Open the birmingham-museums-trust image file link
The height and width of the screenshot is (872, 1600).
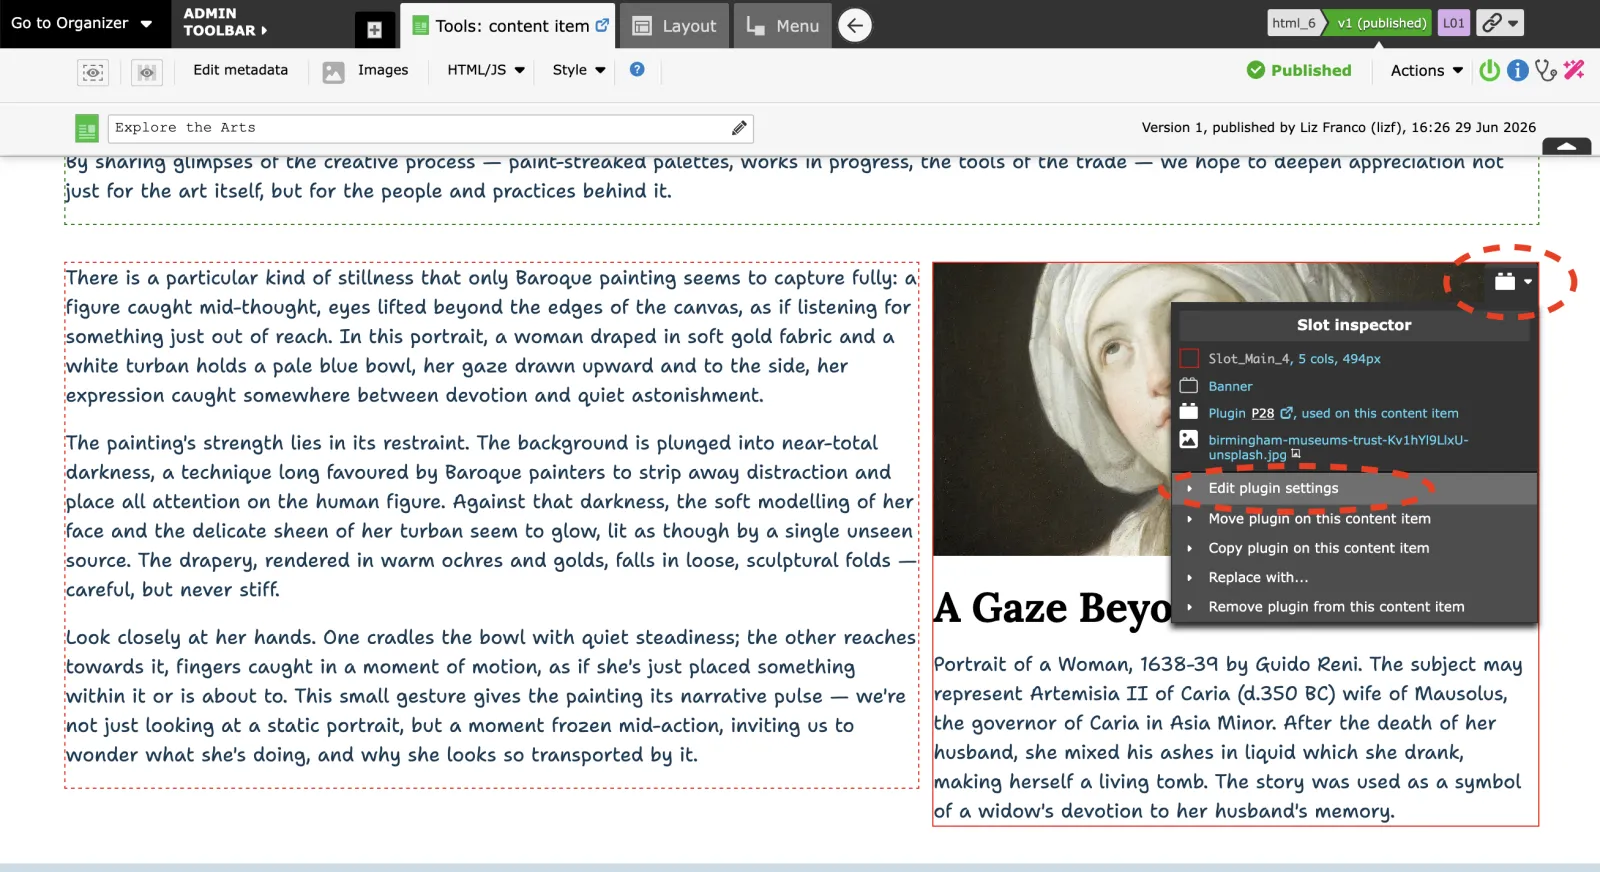click(1338, 447)
